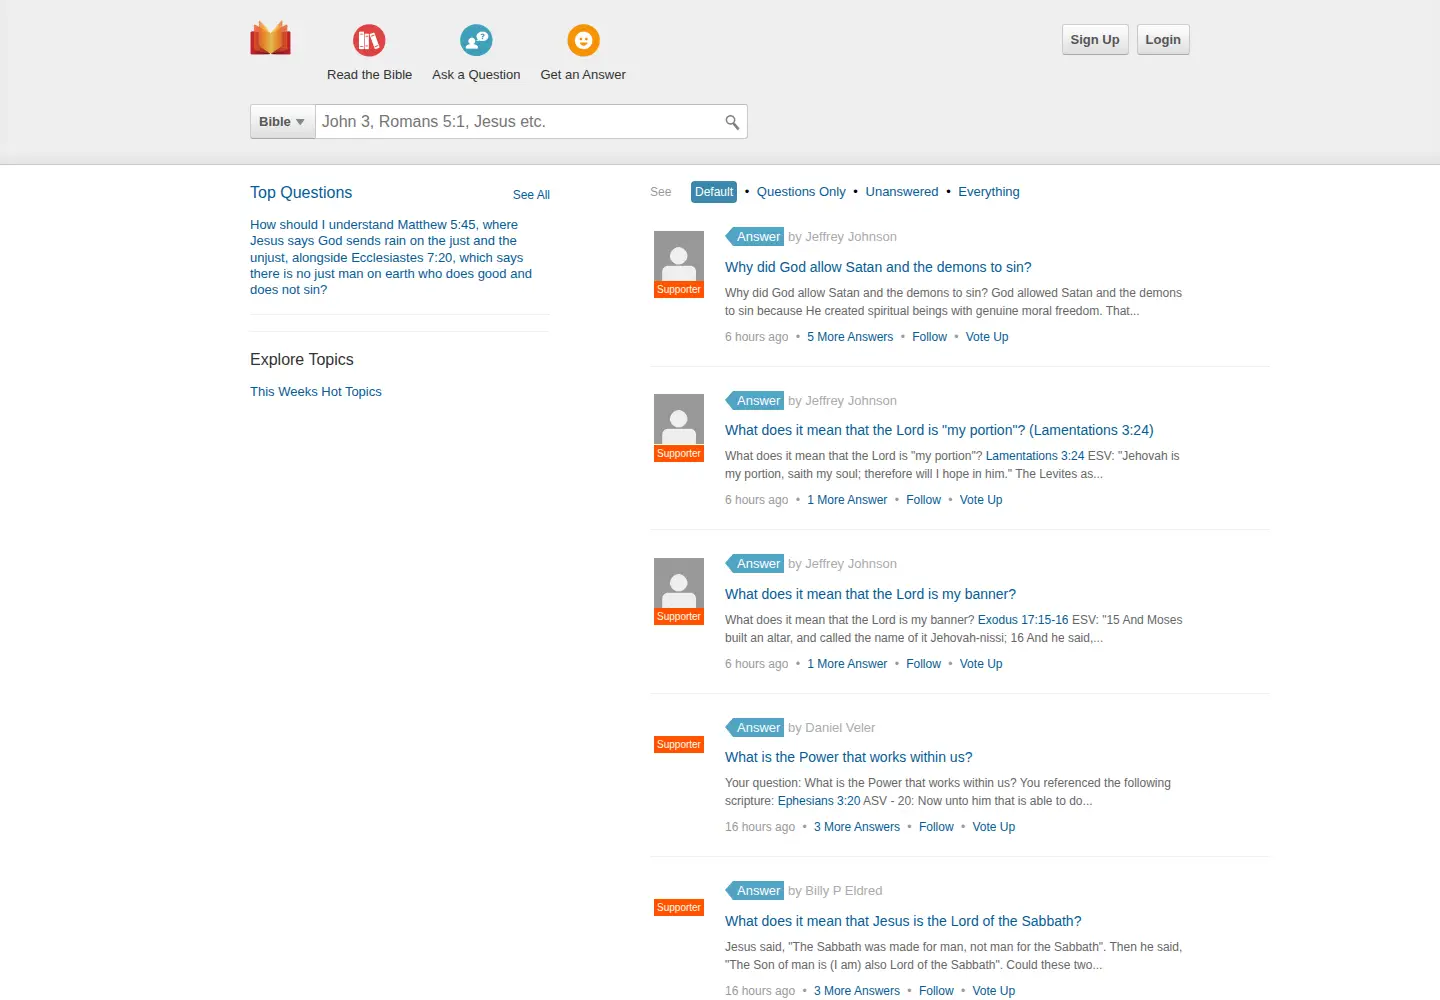Click the Get an Answer smiley icon

coord(583,40)
